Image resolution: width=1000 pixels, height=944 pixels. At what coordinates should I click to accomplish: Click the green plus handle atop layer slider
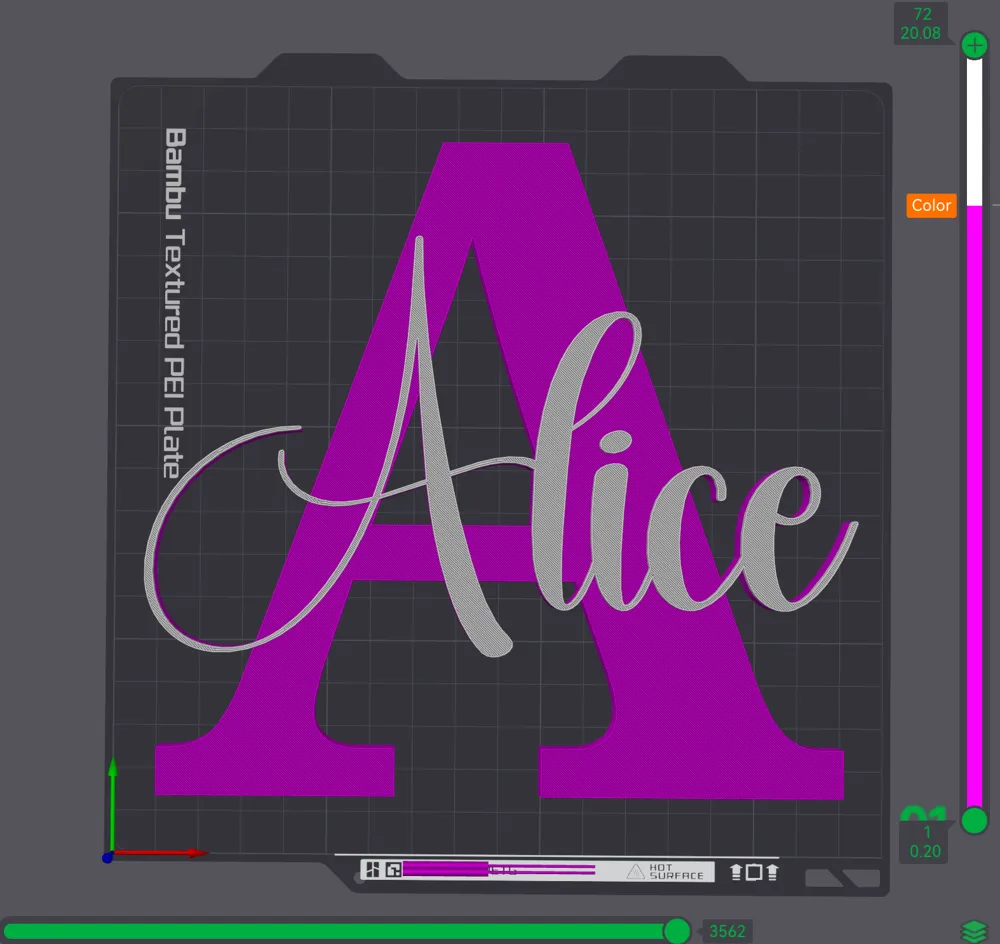click(974, 45)
